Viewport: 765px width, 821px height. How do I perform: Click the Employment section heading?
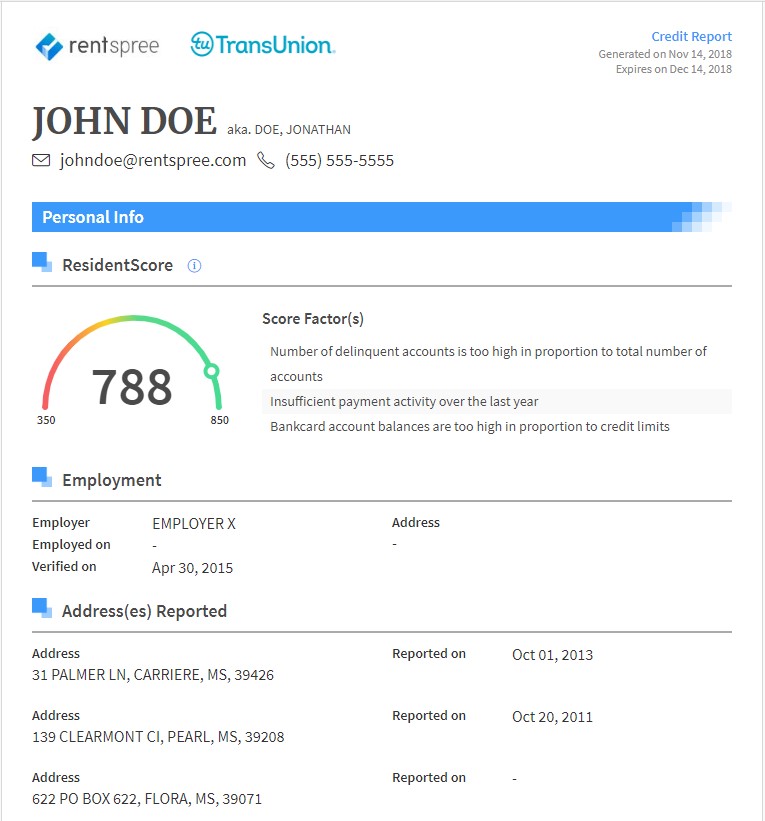112,480
